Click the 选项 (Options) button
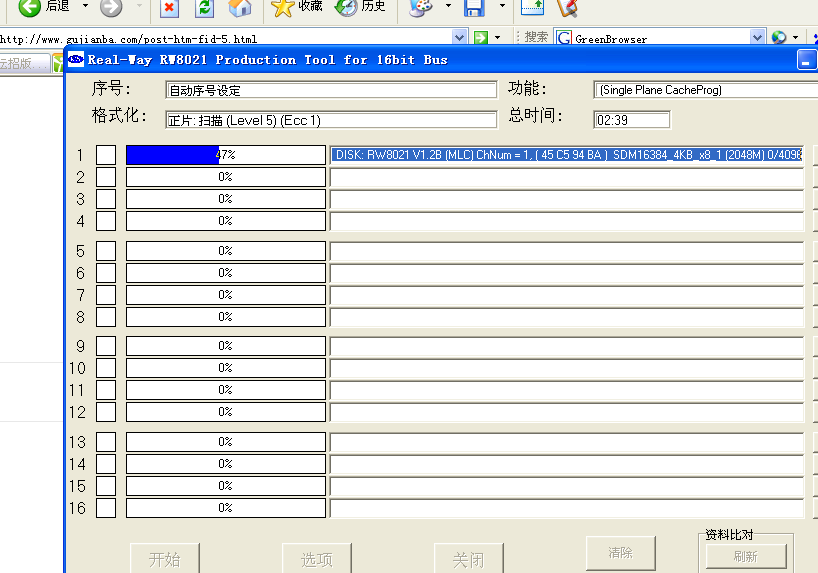The width and height of the screenshot is (818, 573). pyautogui.click(x=317, y=558)
